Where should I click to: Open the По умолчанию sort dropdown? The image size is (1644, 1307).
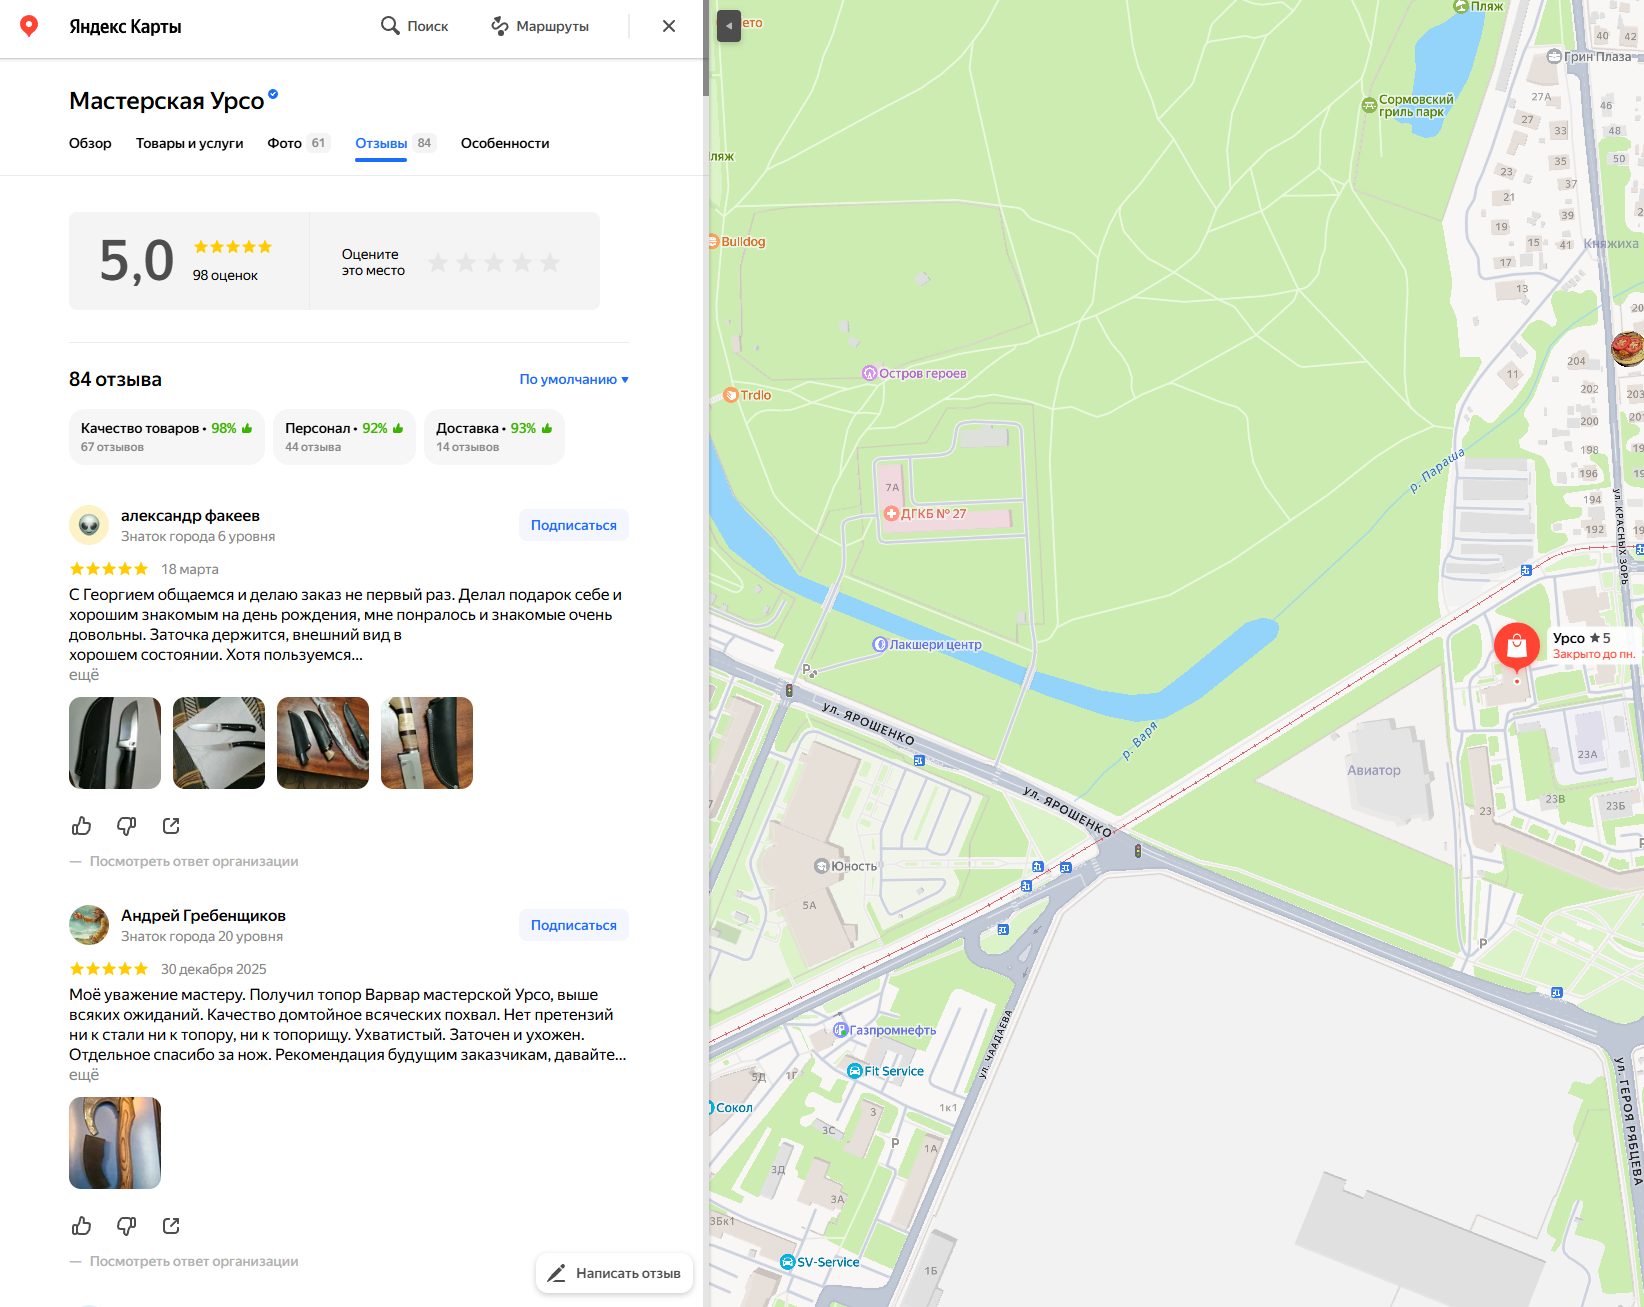(574, 379)
